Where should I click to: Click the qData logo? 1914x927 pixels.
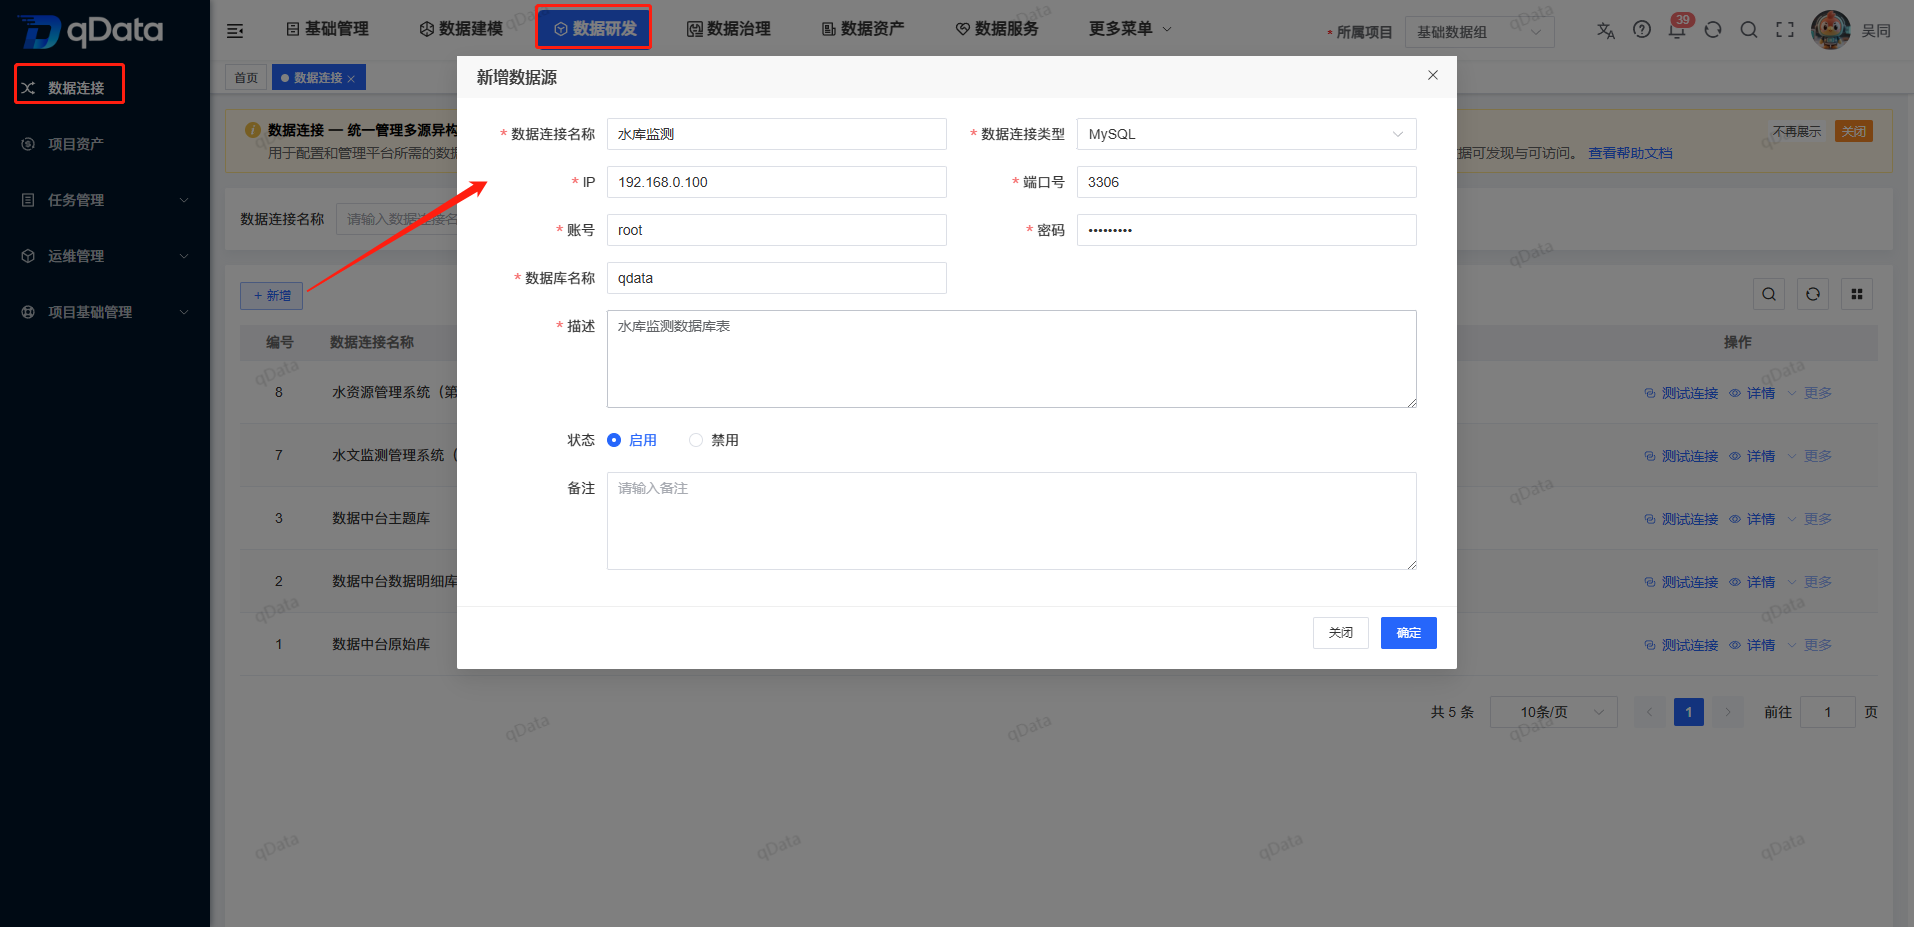coord(90,31)
